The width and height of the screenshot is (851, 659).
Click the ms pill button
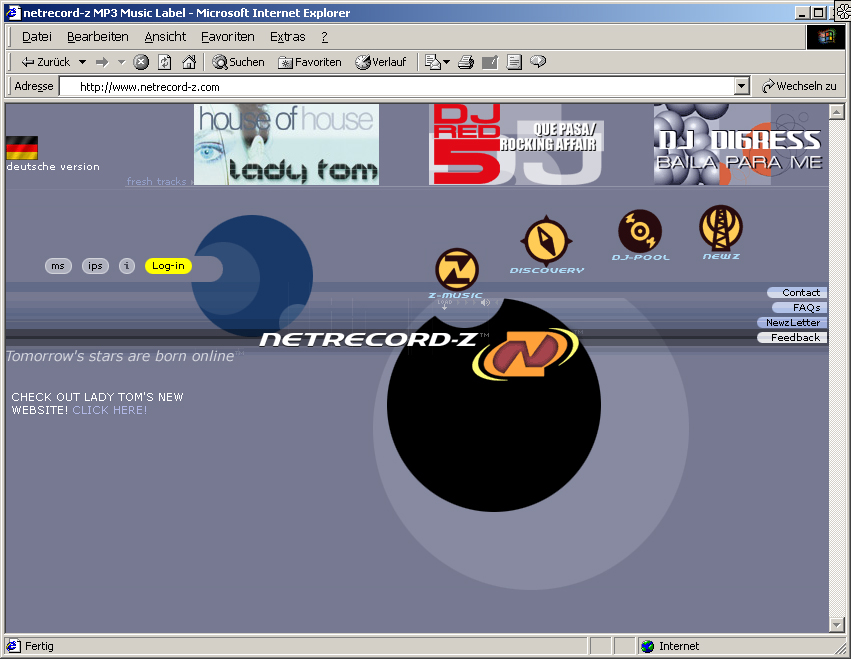pos(58,266)
